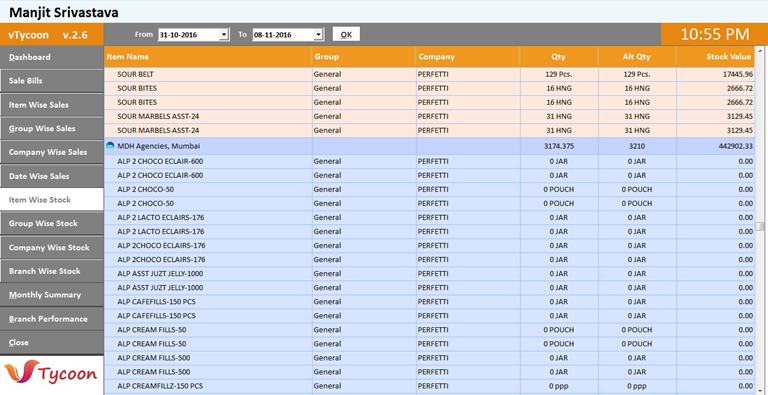The image size is (768, 395).
Task: Click the From date input field
Action: click(x=189, y=35)
